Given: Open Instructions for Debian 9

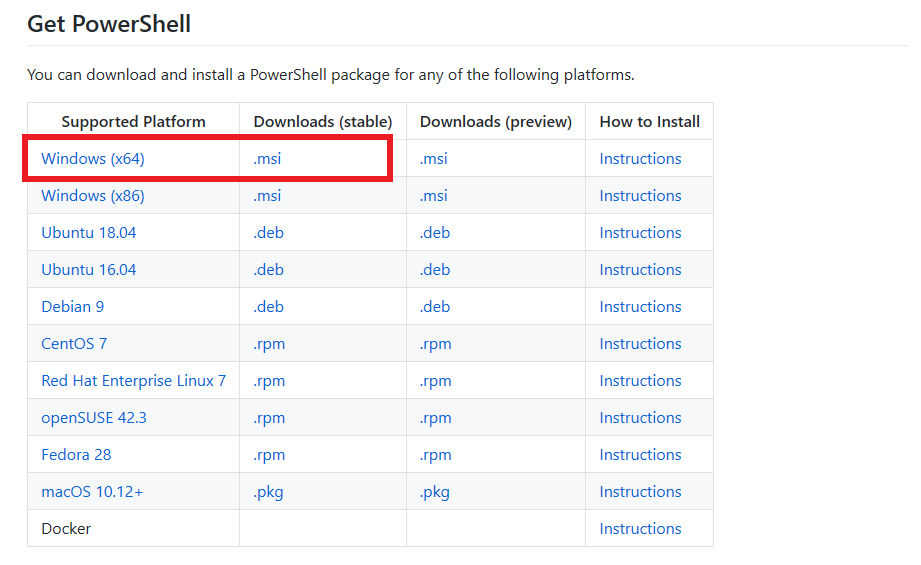Looking at the screenshot, I should [640, 307].
